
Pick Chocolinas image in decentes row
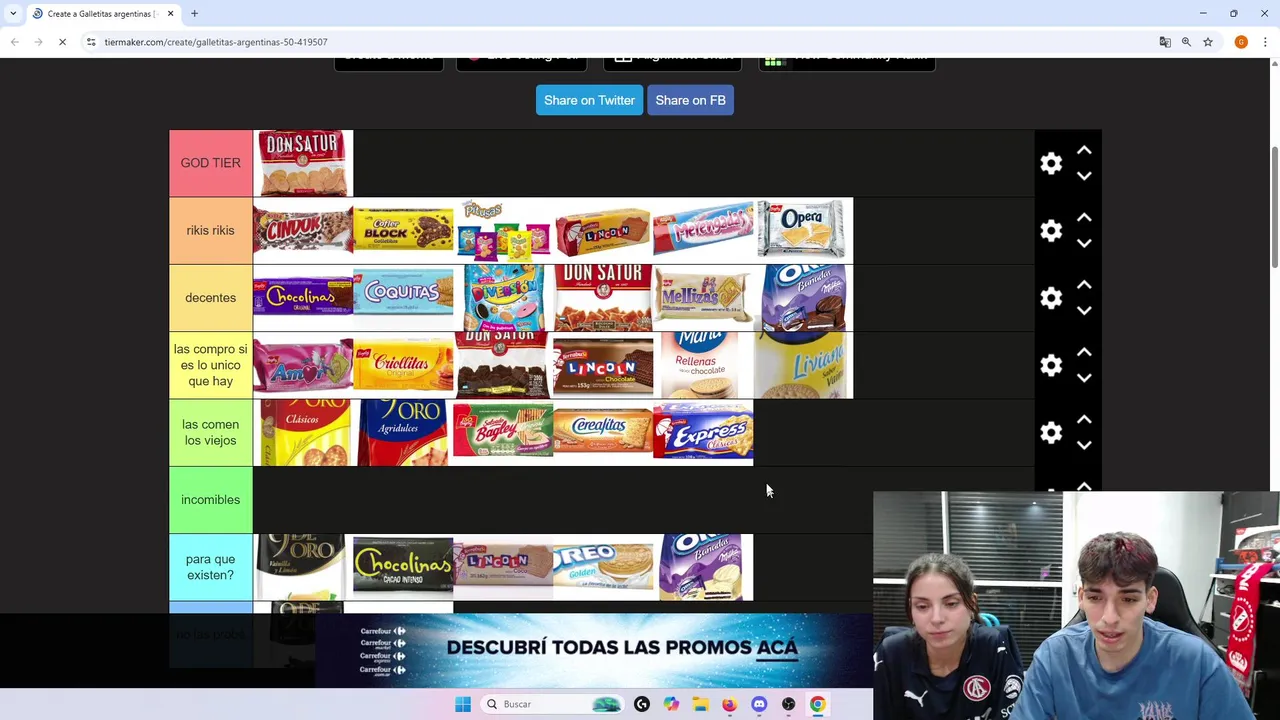click(x=303, y=298)
